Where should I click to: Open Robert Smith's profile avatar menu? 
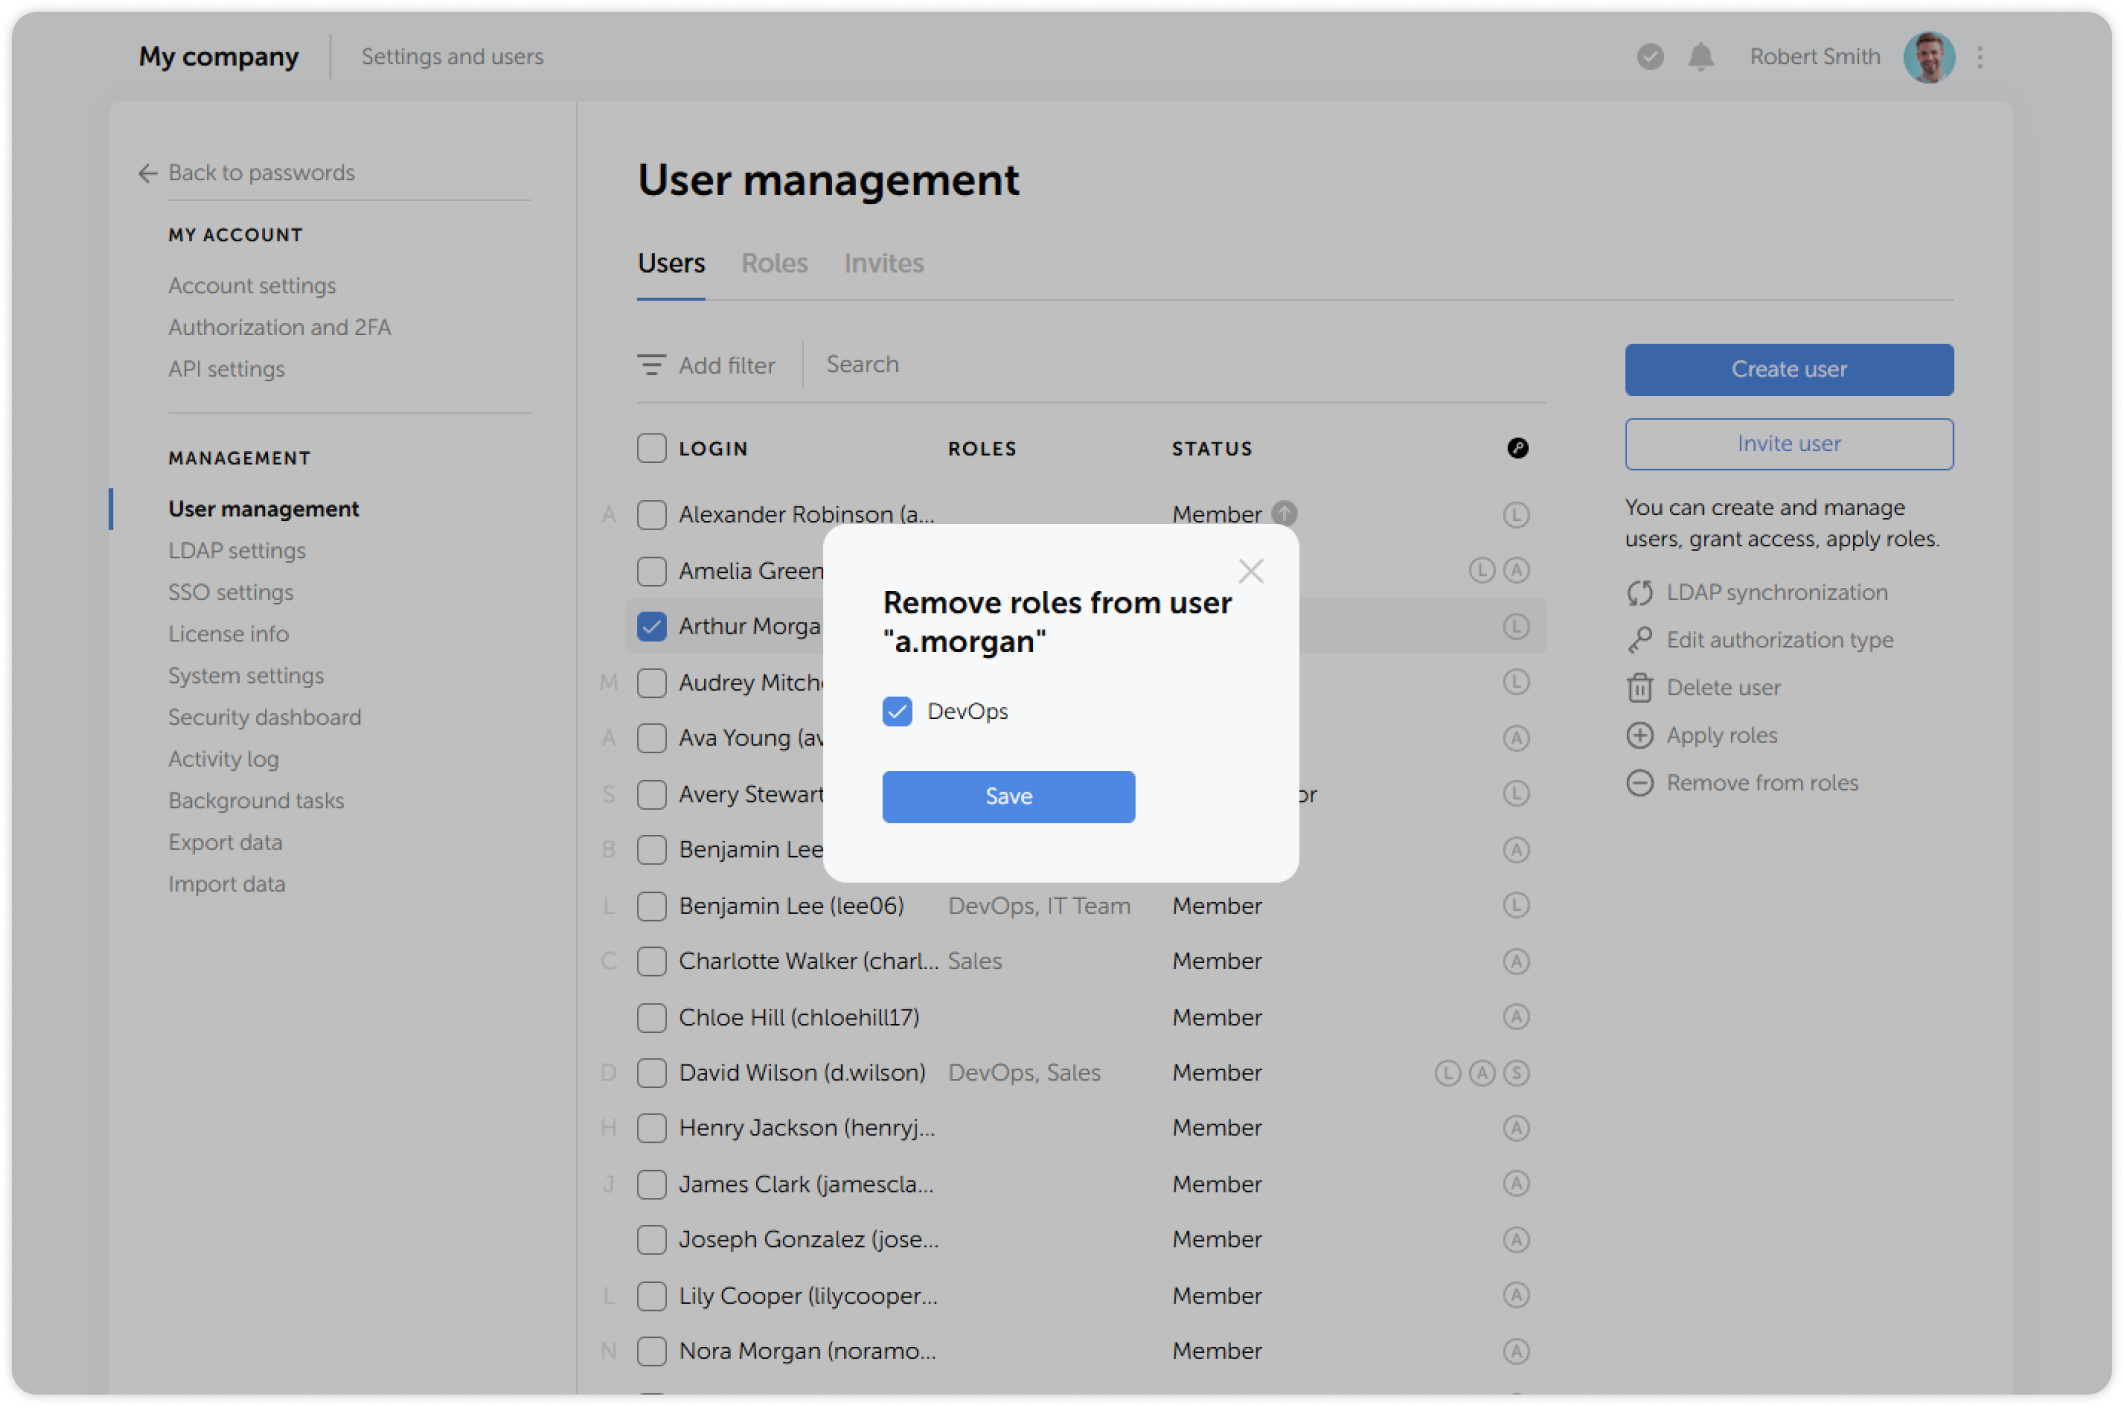(x=1929, y=57)
